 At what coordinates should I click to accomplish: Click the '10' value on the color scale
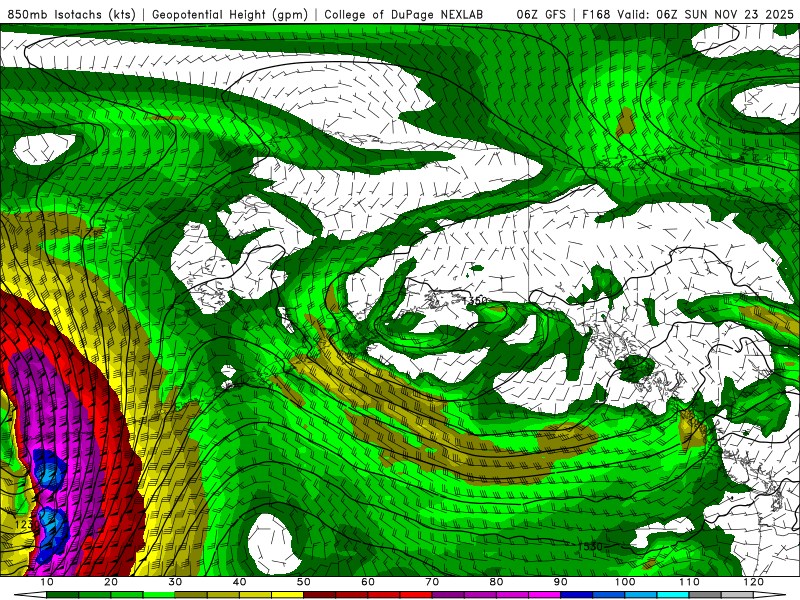(x=47, y=582)
